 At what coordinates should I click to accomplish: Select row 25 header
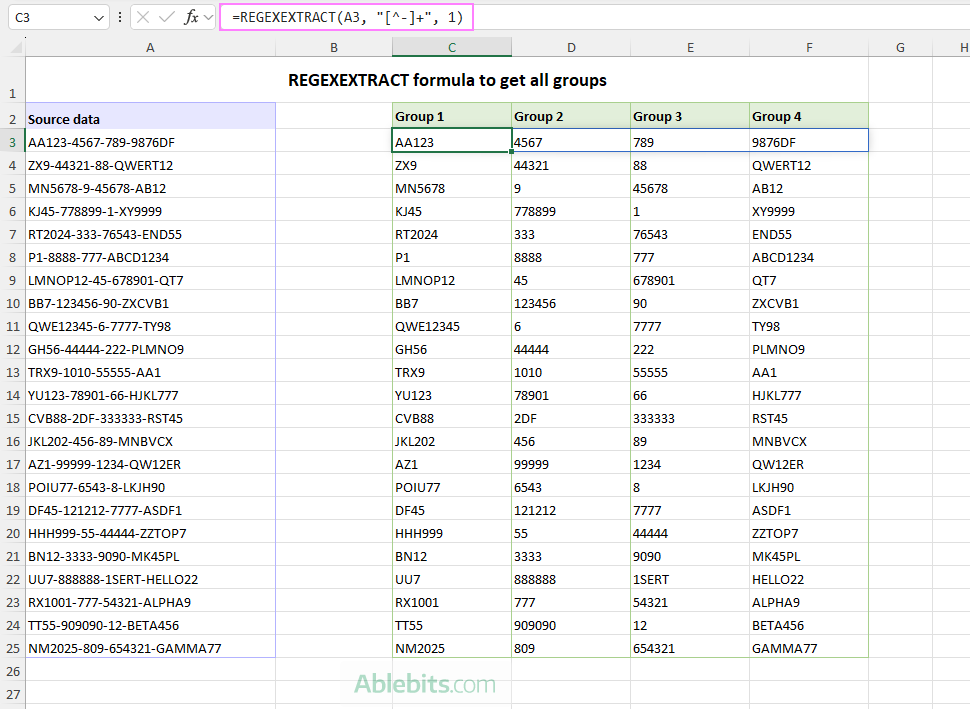click(12, 648)
